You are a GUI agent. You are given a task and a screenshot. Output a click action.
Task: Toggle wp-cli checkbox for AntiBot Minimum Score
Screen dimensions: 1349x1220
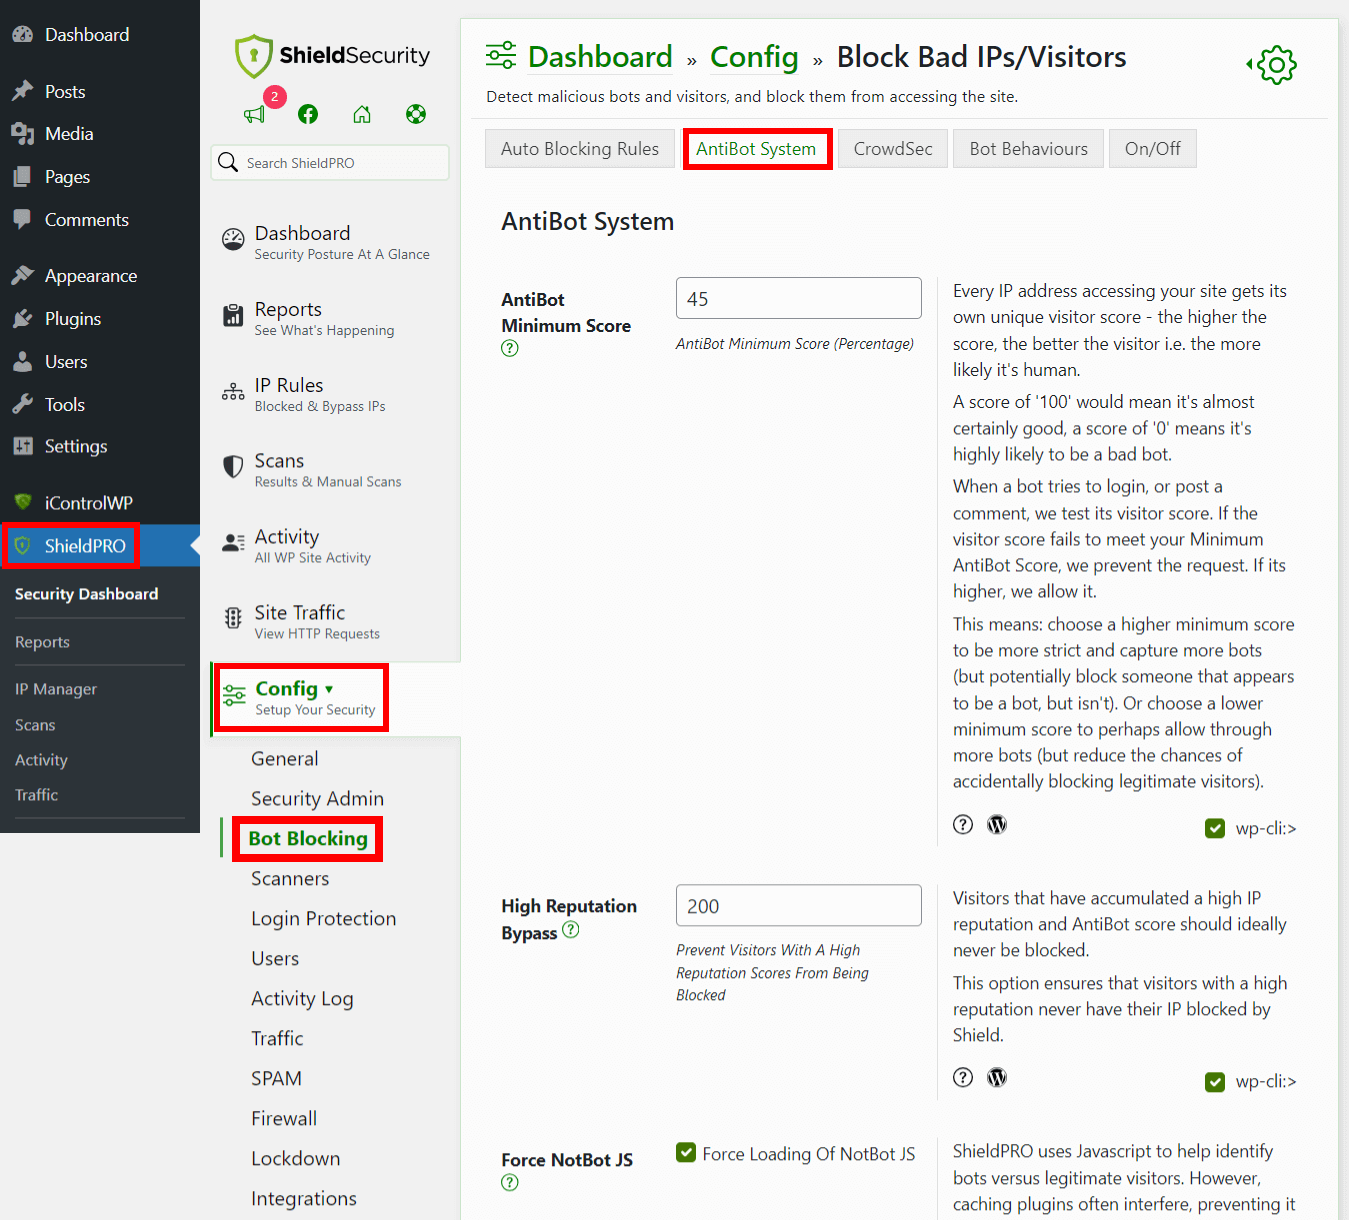pos(1214,828)
